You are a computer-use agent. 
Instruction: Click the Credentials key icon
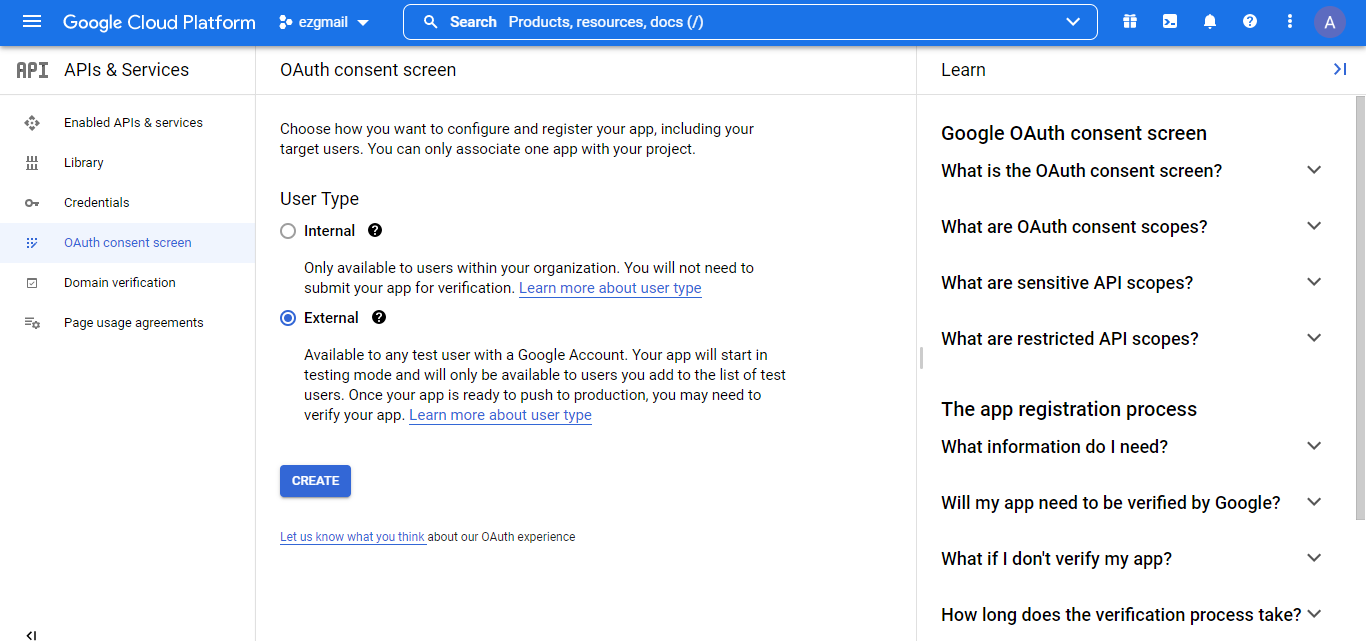pos(32,203)
